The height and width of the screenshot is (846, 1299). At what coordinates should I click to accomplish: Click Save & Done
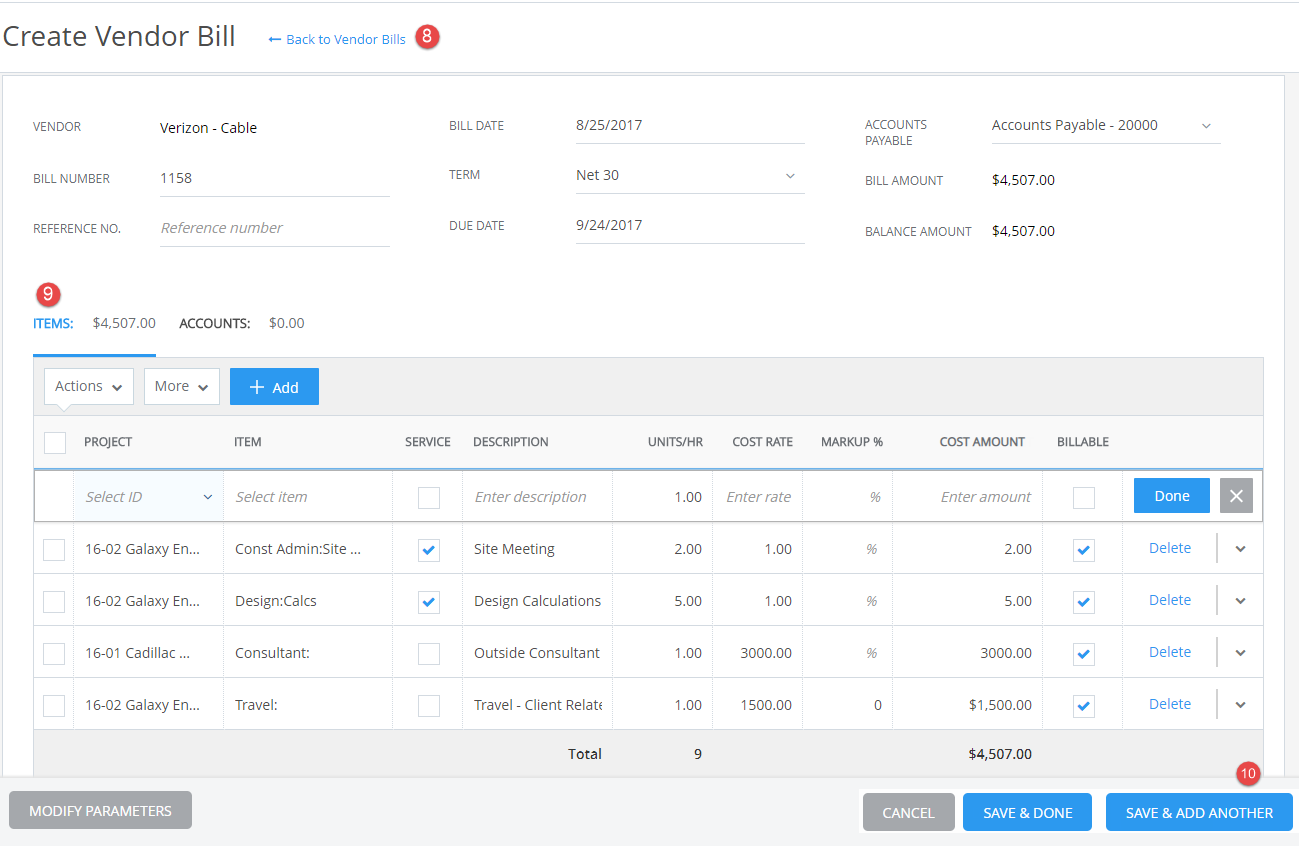click(1028, 813)
